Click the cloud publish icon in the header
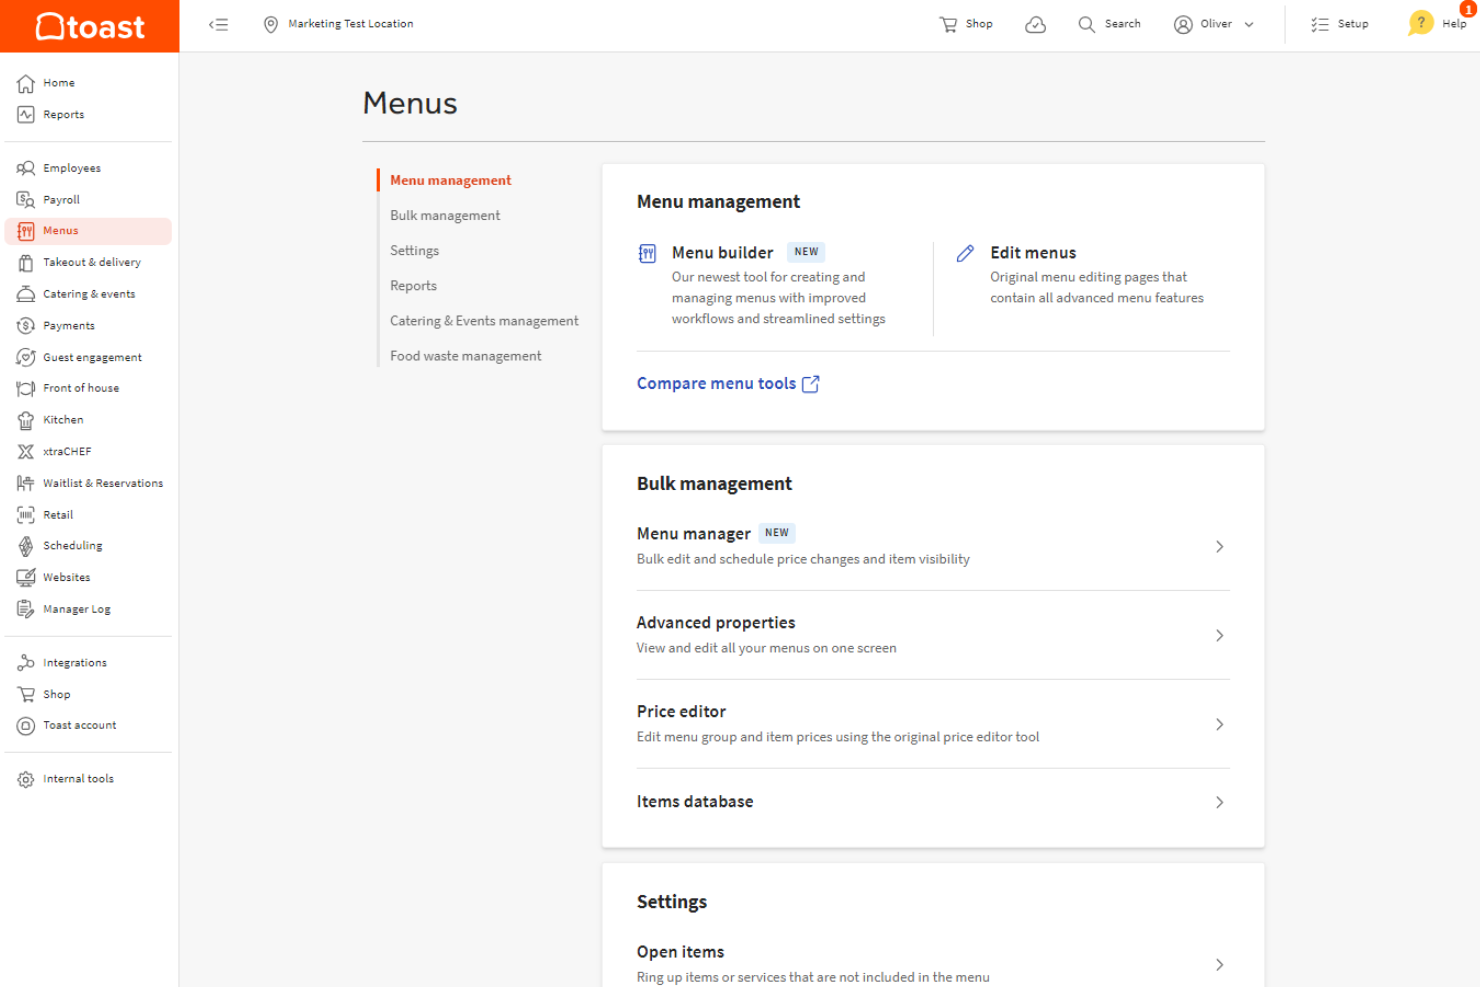 click(x=1035, y=23)
